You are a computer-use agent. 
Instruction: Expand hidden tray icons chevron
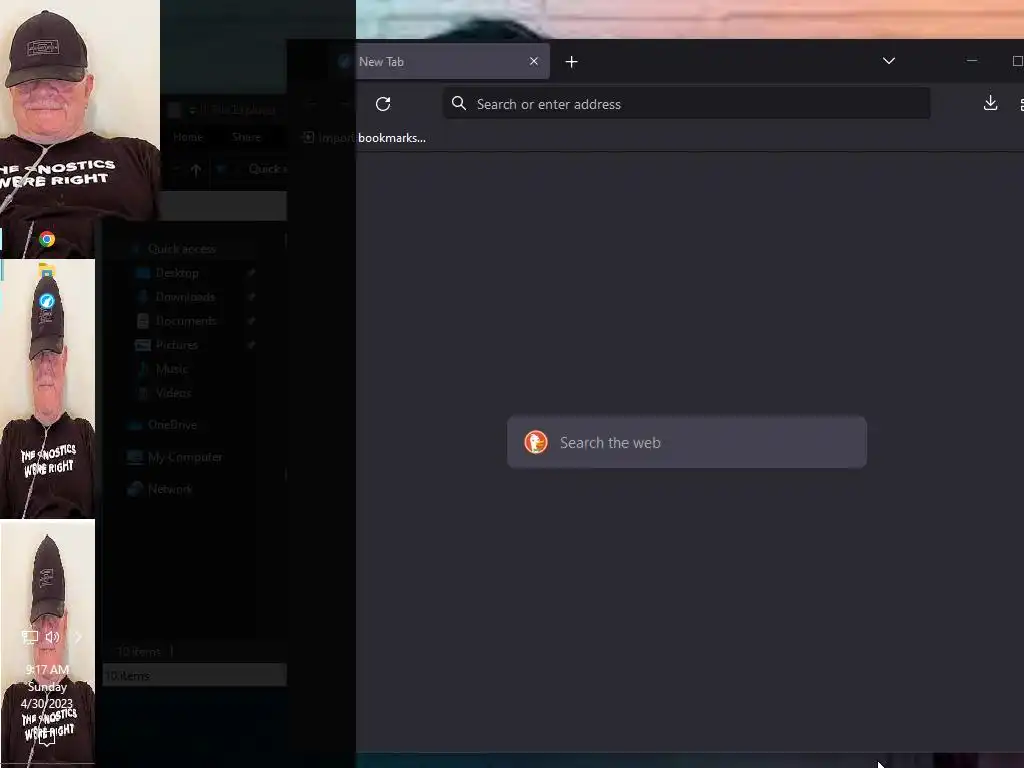click(x=78, y=637)
